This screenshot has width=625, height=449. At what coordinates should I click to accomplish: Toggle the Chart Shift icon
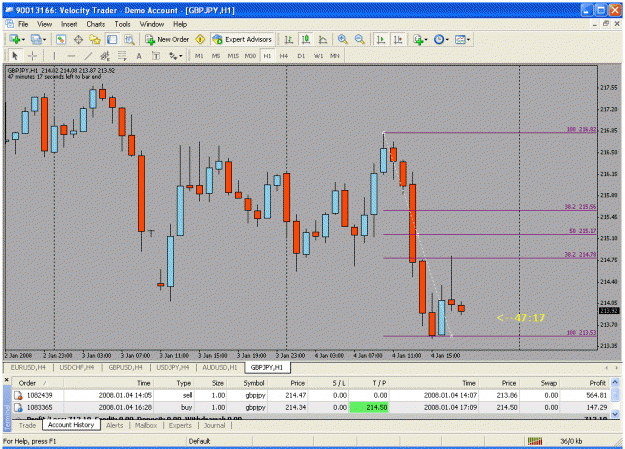(398, 39)
